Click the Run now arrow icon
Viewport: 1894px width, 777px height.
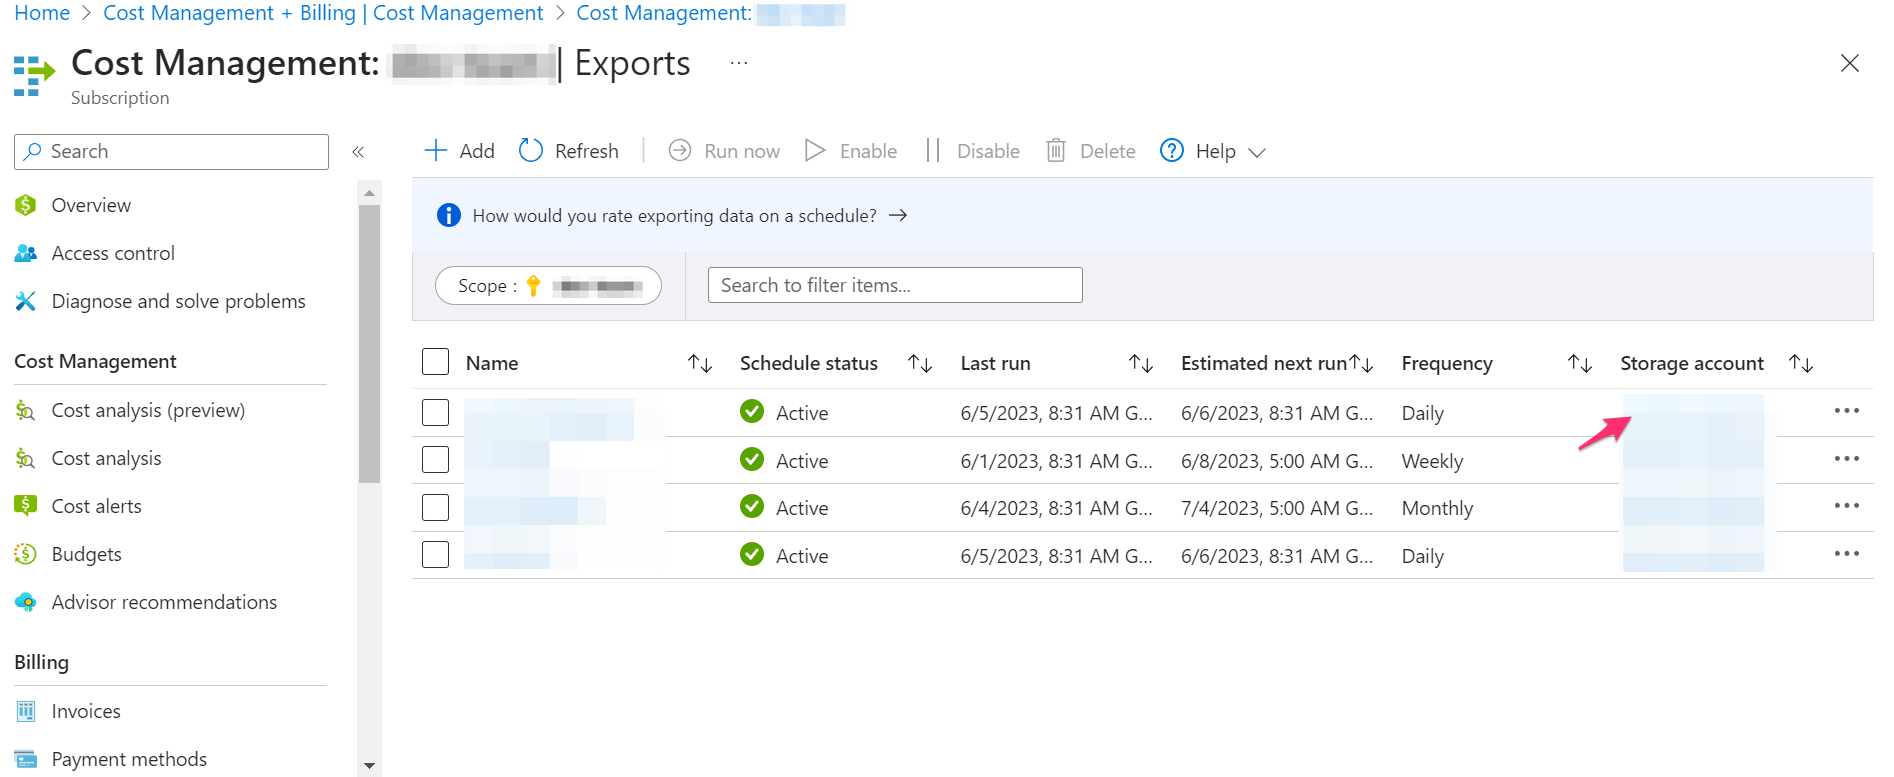click(x=680, y=151)
